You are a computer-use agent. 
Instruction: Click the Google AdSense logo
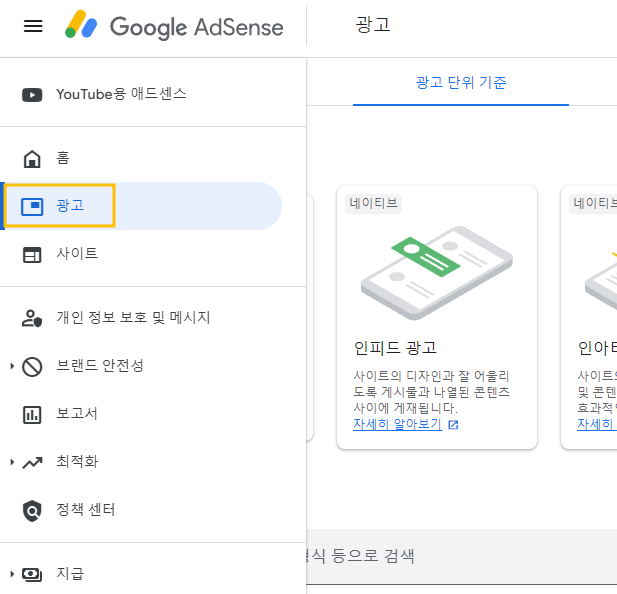coord(174,26)
